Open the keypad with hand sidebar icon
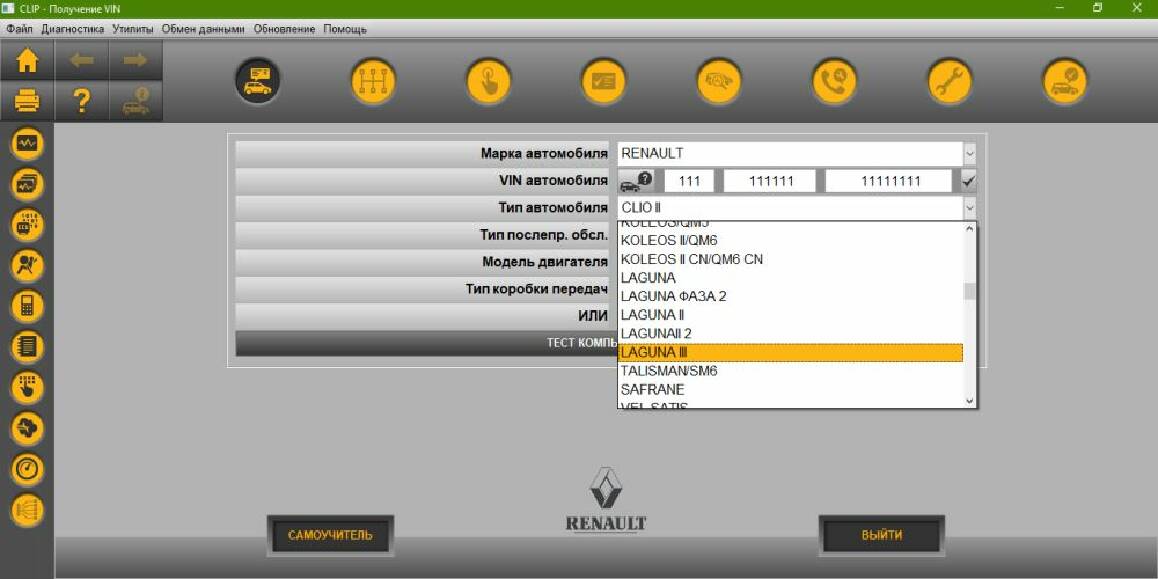1158x579 pixels. pyautogui.click(x=27, y=387)
